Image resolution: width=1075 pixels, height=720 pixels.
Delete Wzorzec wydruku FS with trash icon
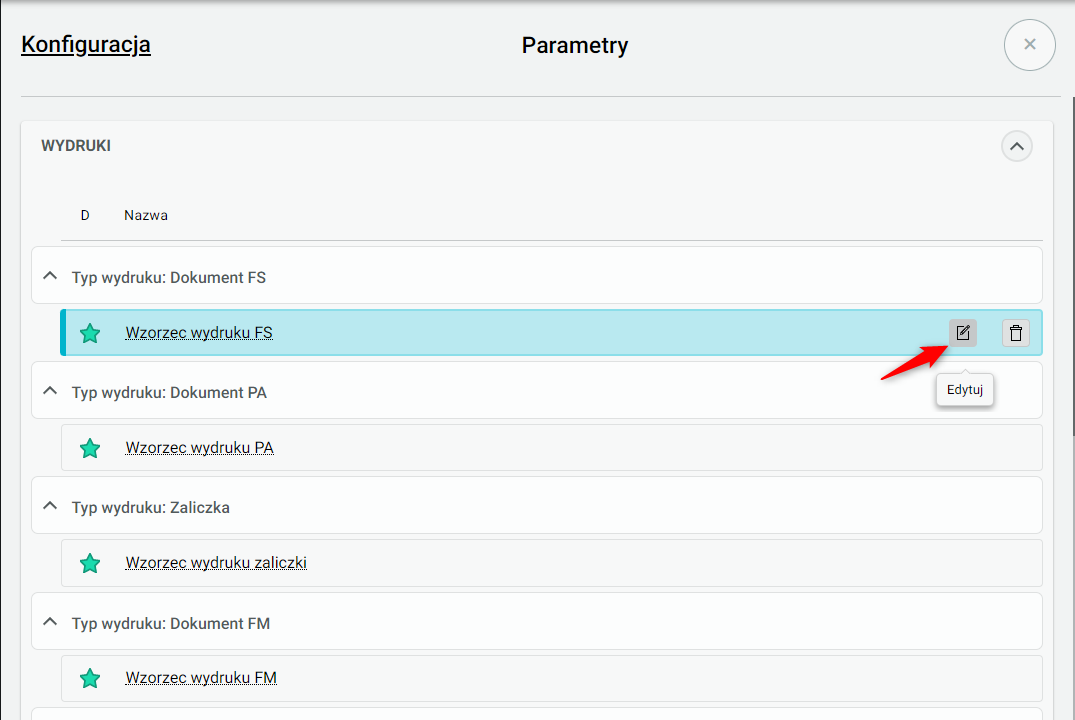(x=1016, y=333)
